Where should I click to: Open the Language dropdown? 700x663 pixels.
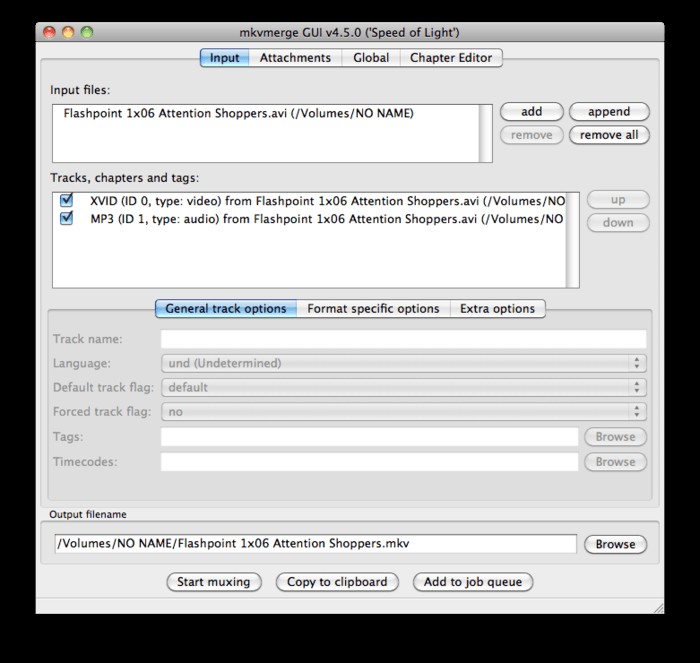(404, 363)
